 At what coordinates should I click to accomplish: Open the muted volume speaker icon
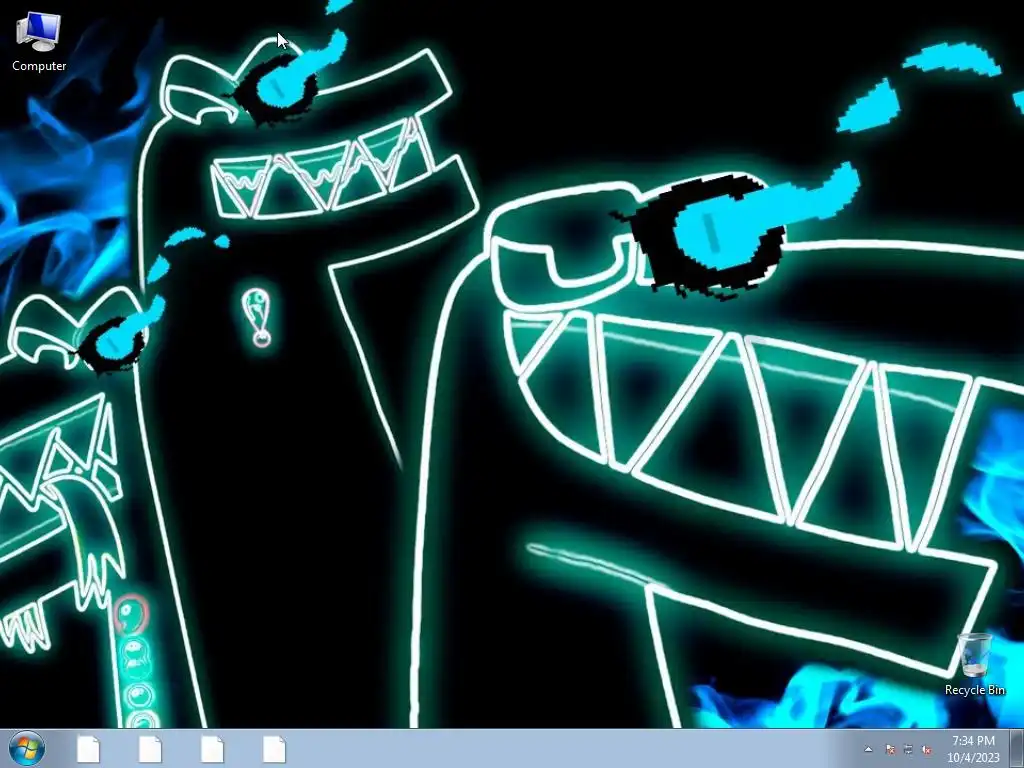(x=926, y=749)
